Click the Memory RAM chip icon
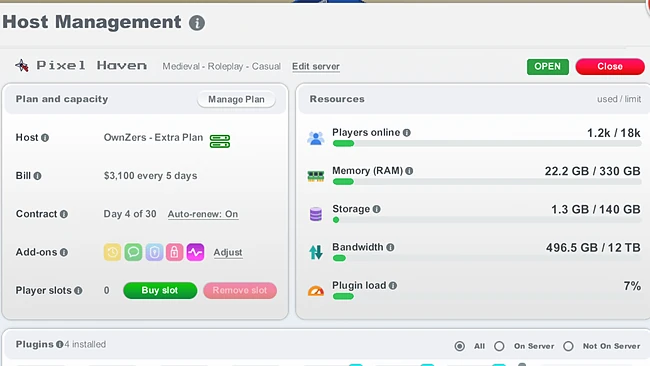Viewport: 650px width, 366px height. point(315,176)
